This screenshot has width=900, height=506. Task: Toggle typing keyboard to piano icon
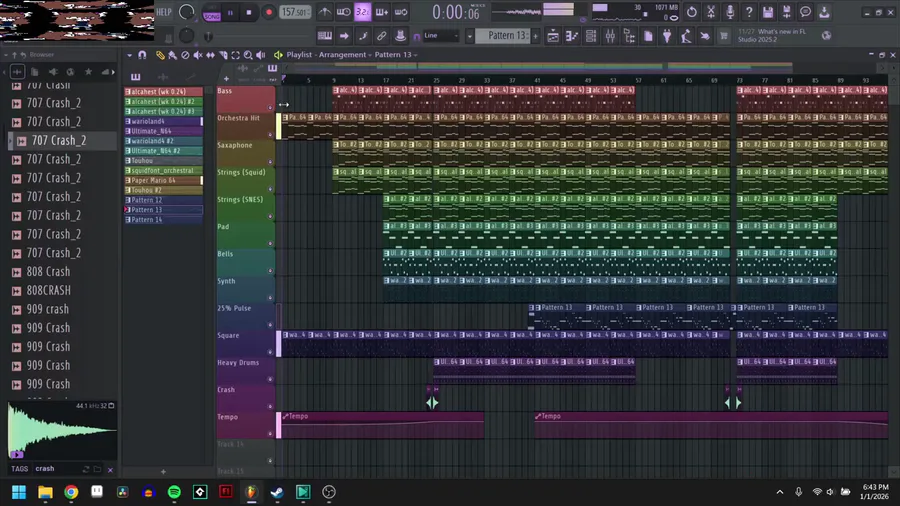325,36
